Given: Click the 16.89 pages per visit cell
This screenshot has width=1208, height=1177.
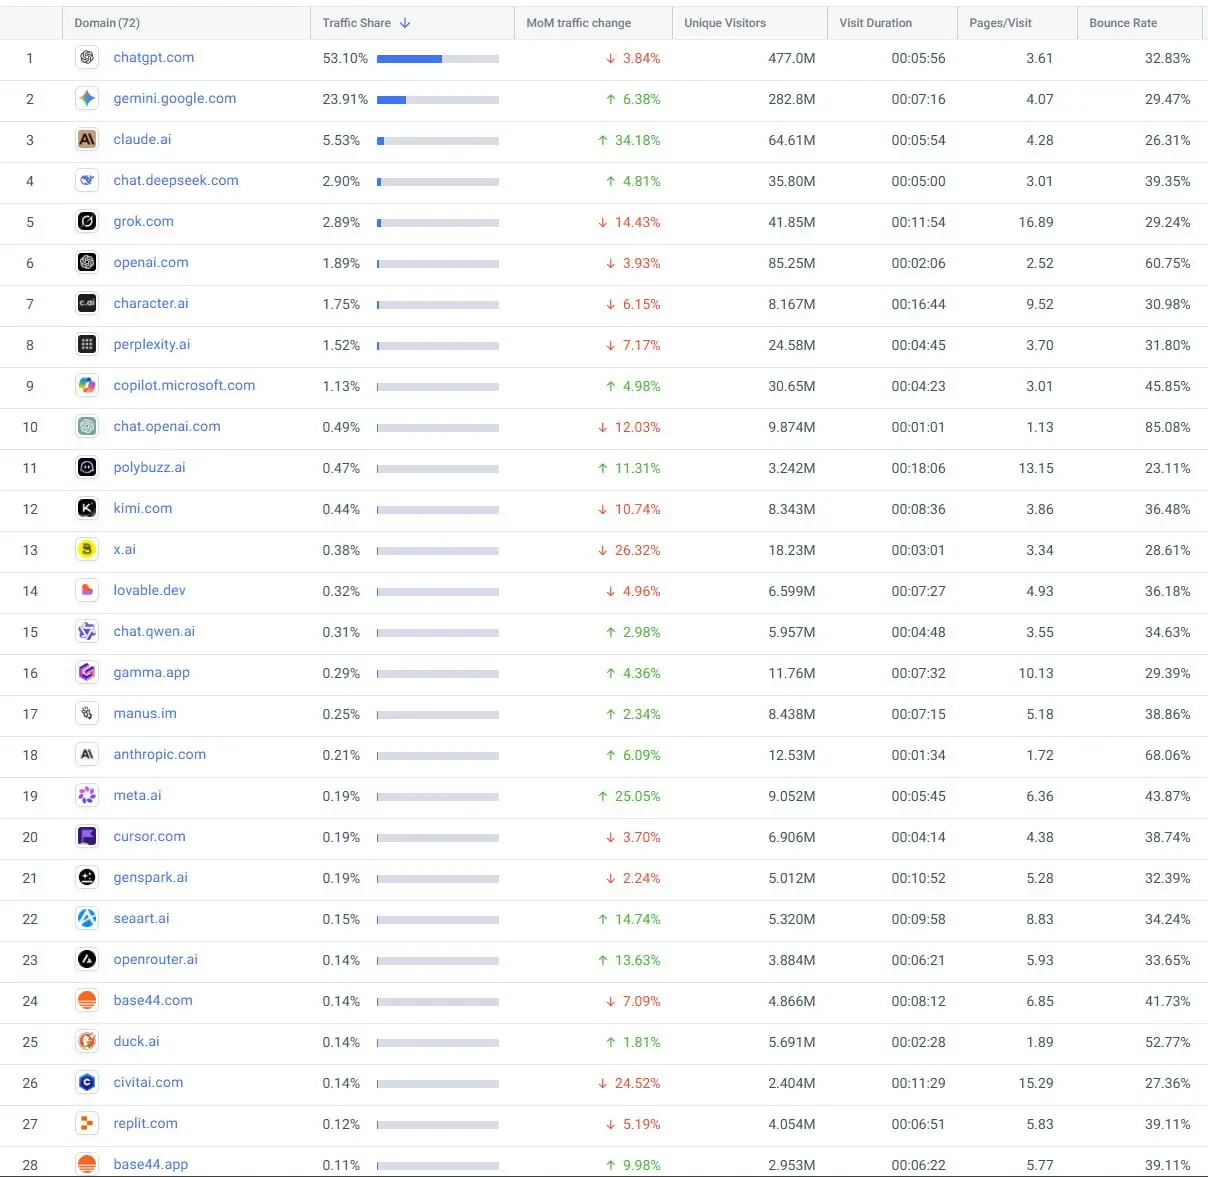Looking at the screenshot, I should 1036,222.
